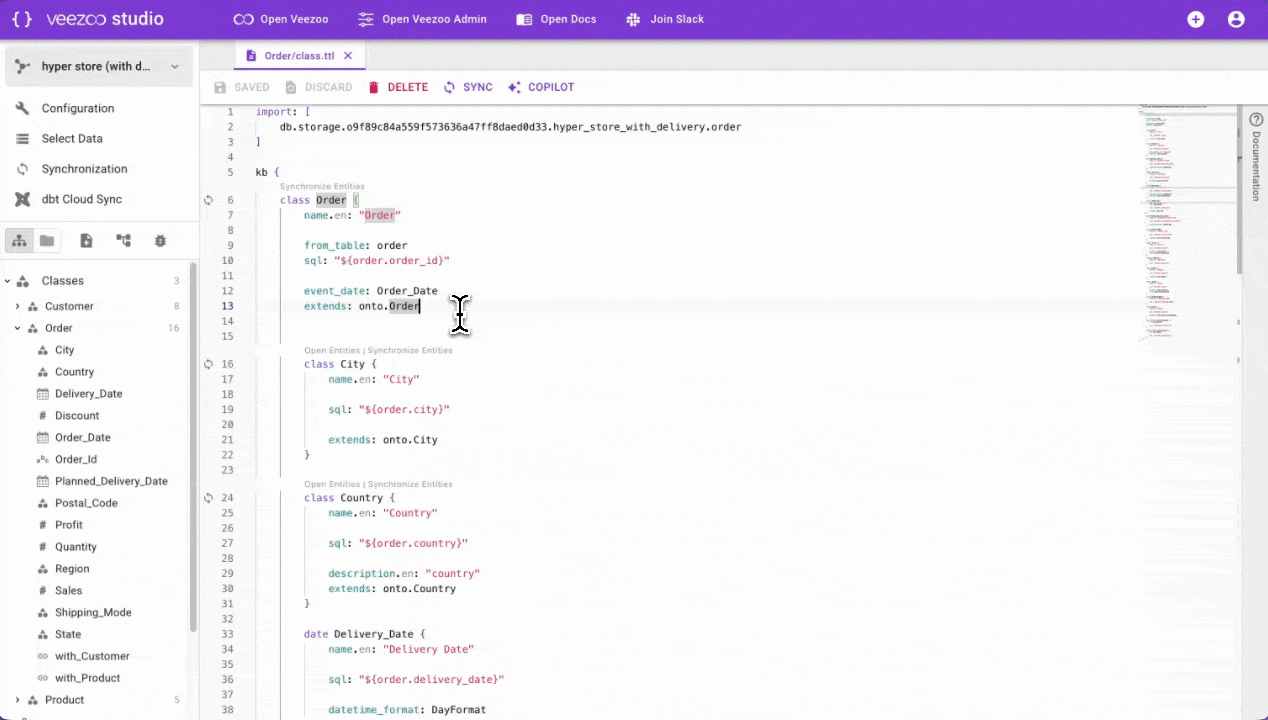
Task: Switch to hierarchy tree view toggle
Action: (x=19, y=241)
